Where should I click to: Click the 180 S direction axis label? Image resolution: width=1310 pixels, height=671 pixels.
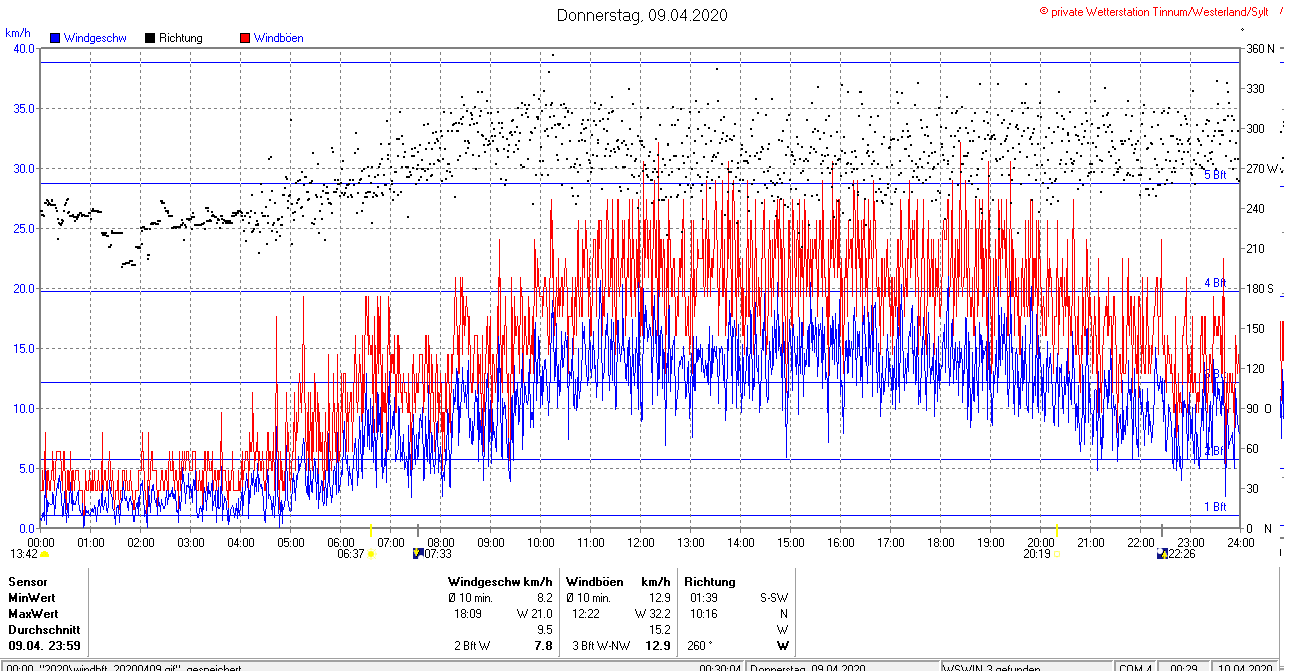[x=1260, y=289]
